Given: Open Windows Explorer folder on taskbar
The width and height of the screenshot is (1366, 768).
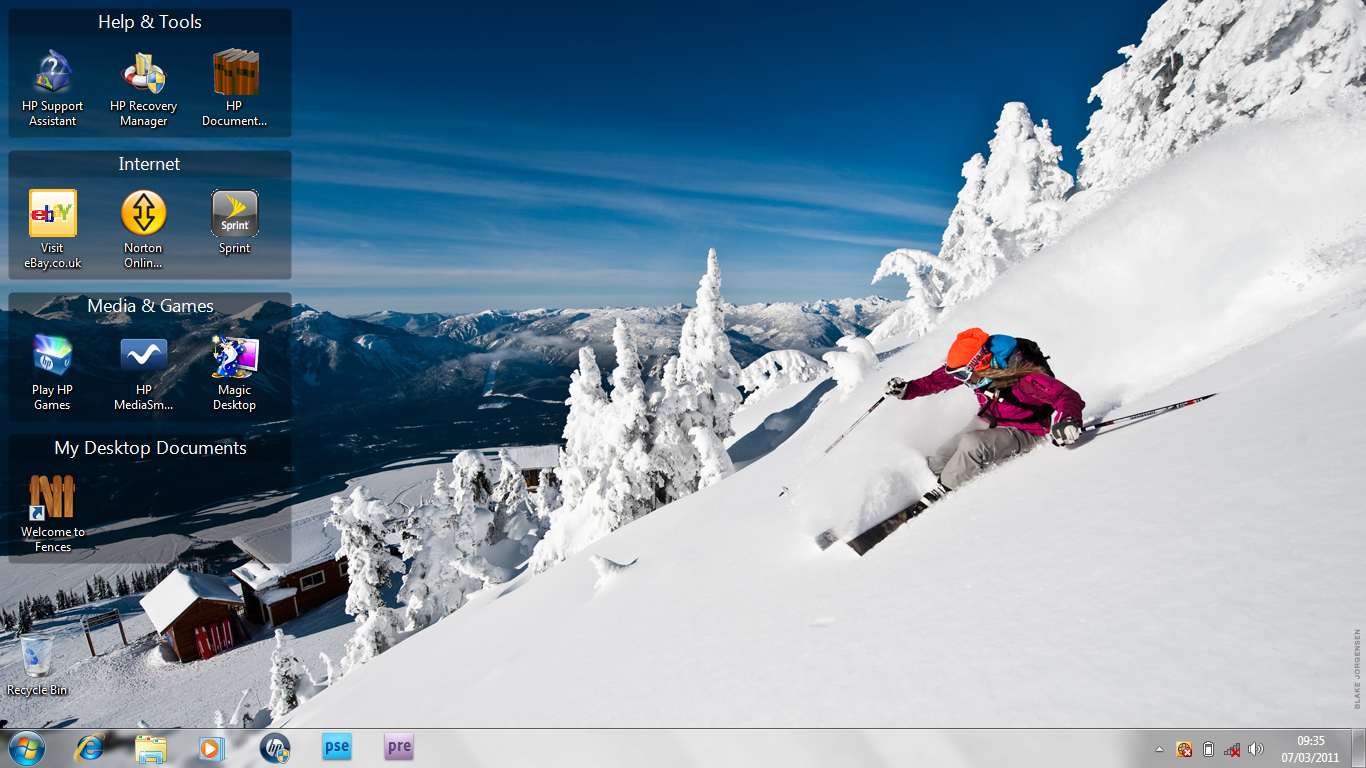Looking at the screenshot, I should (151, 748).
